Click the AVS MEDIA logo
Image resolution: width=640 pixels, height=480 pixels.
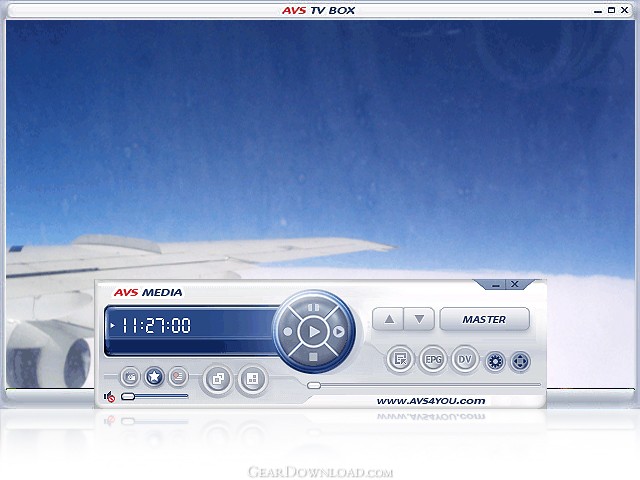[x=148, y=293]
